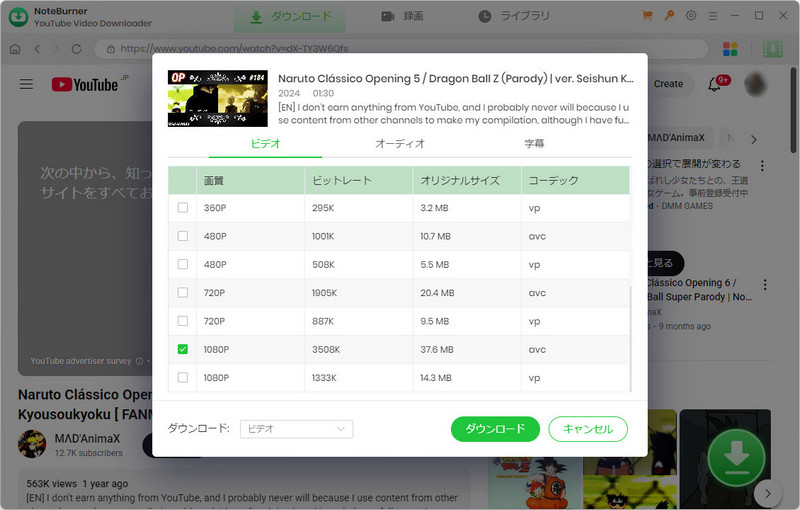Image resolution: width=800 pixels, height=510 pixels.
Task: Click the key register icon
Action: (669, 16)
